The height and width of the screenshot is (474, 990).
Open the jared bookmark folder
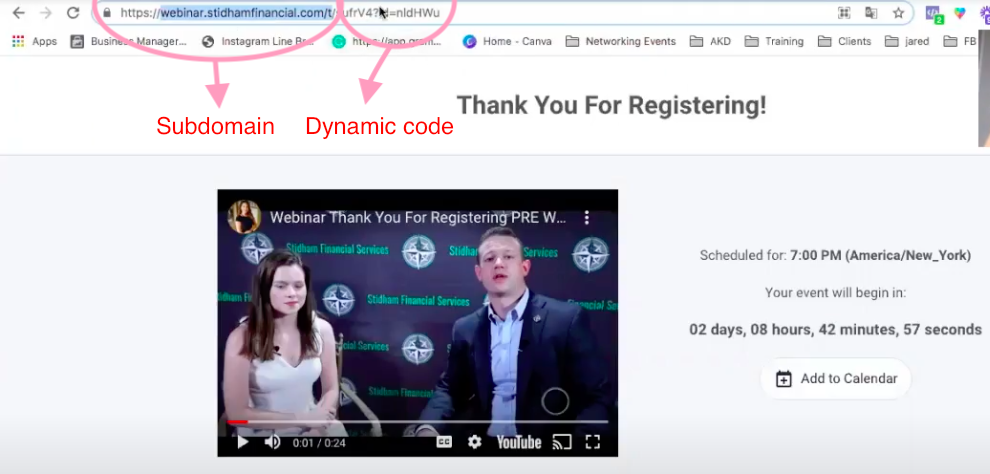[x=907, y=42]
